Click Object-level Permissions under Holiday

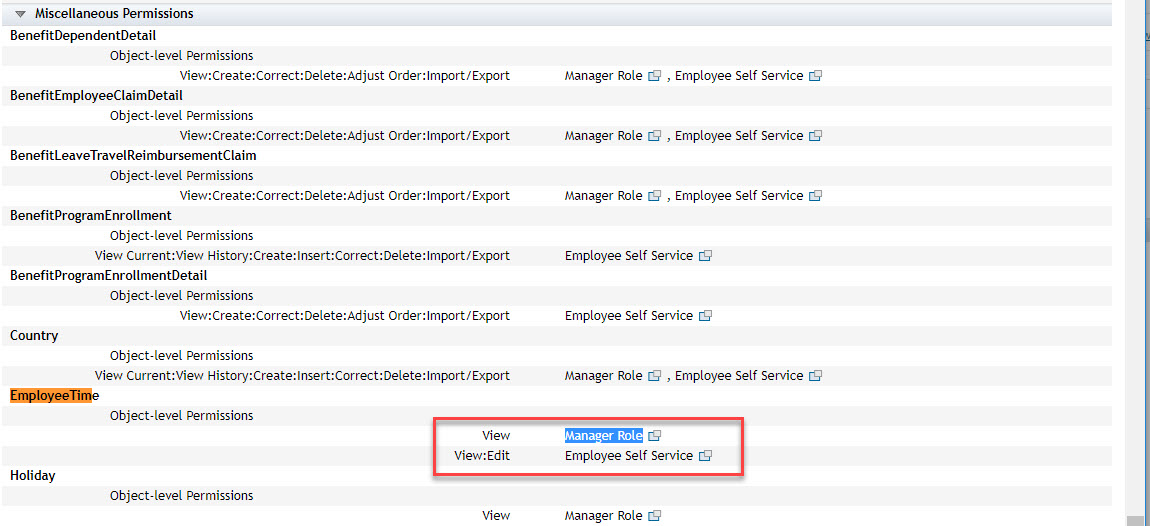(x=181, y=496)
